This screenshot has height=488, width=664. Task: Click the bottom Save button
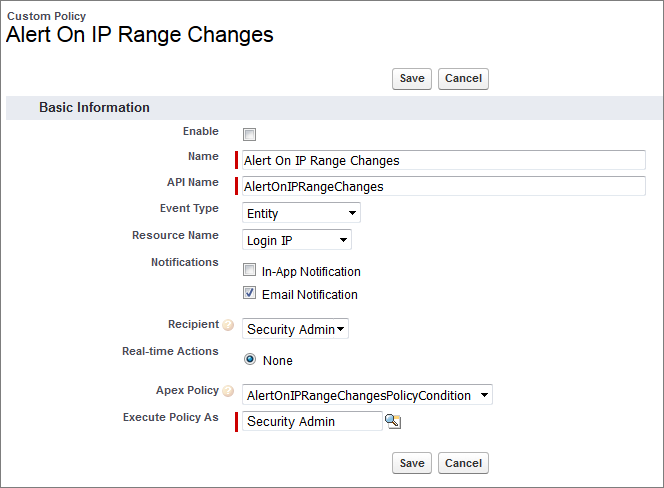coord(412,463)
